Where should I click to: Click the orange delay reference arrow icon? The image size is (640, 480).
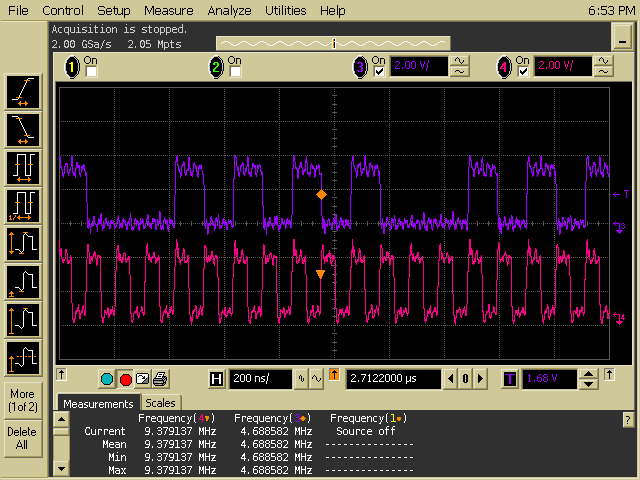334,374
